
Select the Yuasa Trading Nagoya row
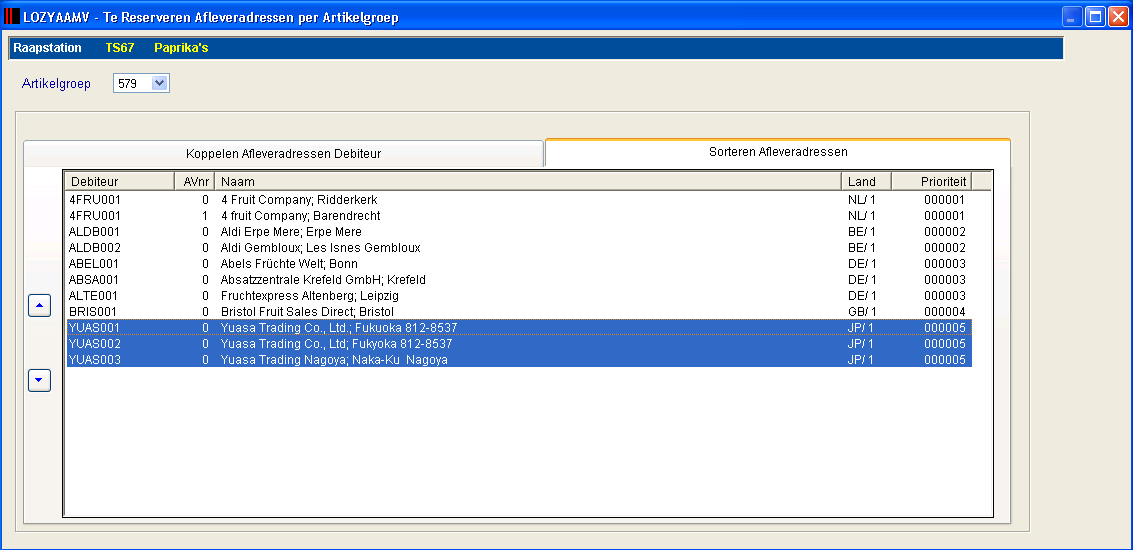[x=519, y=359]
